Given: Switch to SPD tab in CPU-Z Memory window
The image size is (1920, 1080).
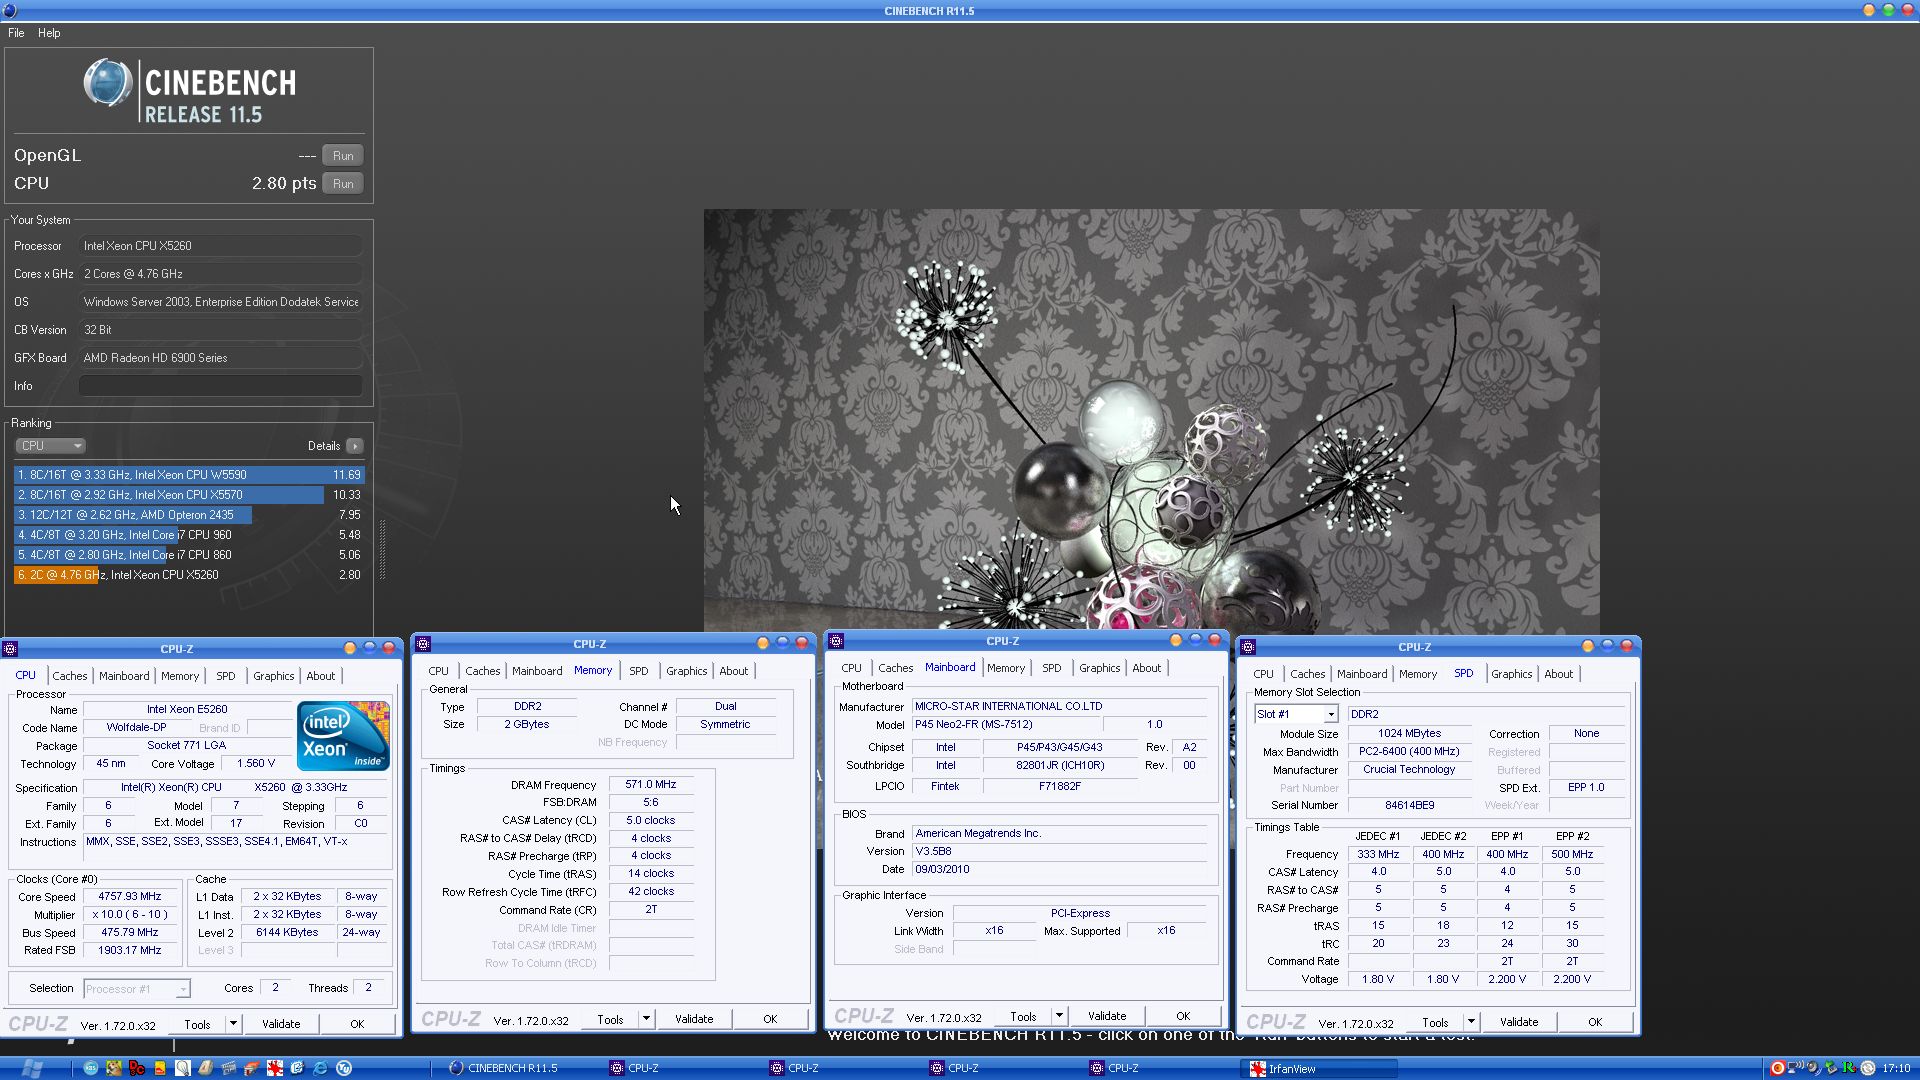Looking at the screenshot, I should (639, 671).
